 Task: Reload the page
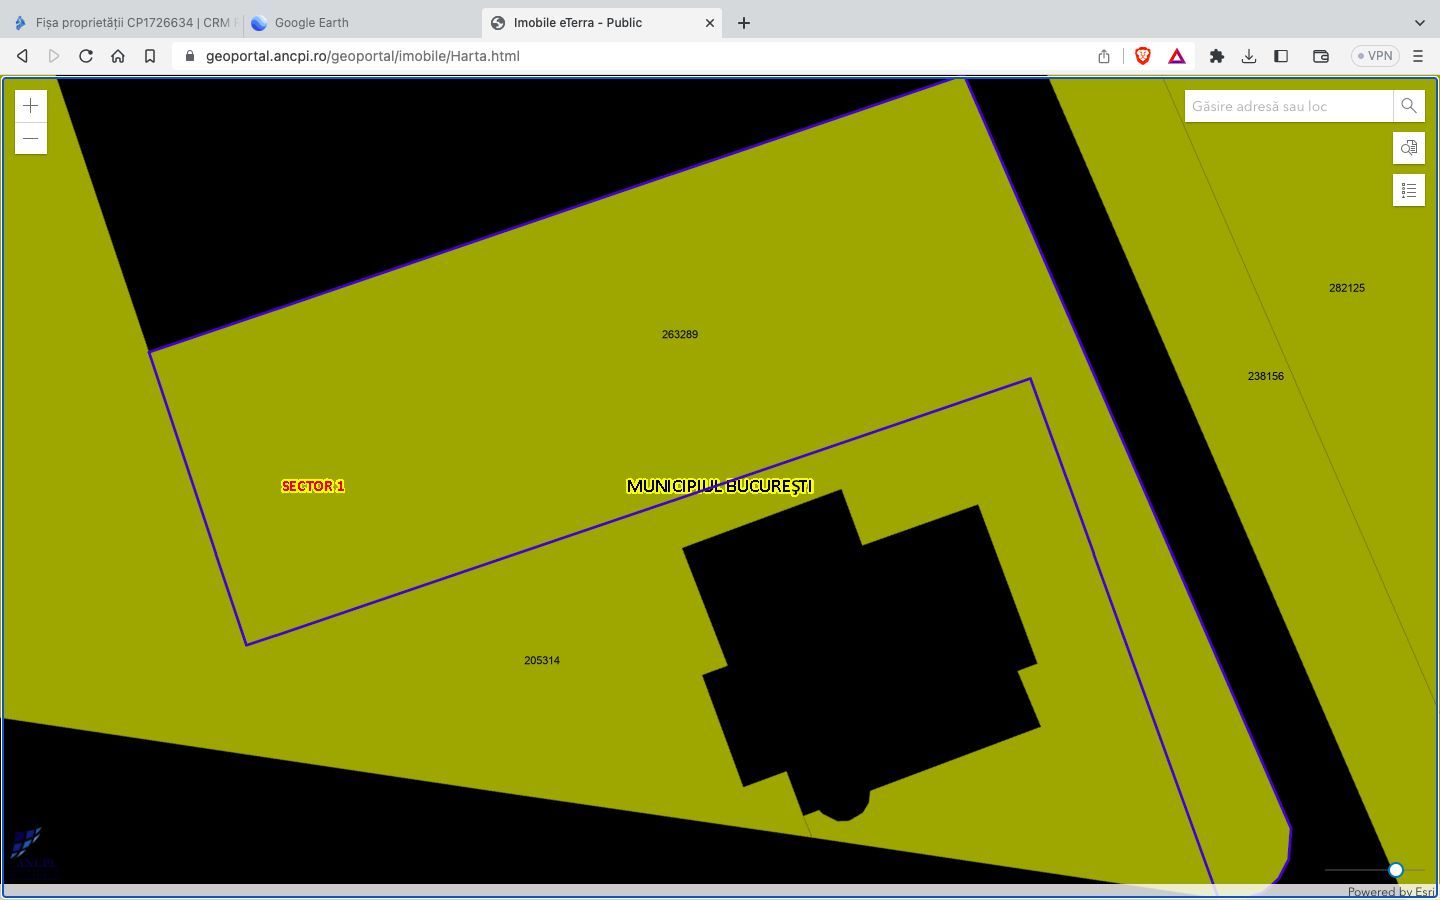coord(86,56)
